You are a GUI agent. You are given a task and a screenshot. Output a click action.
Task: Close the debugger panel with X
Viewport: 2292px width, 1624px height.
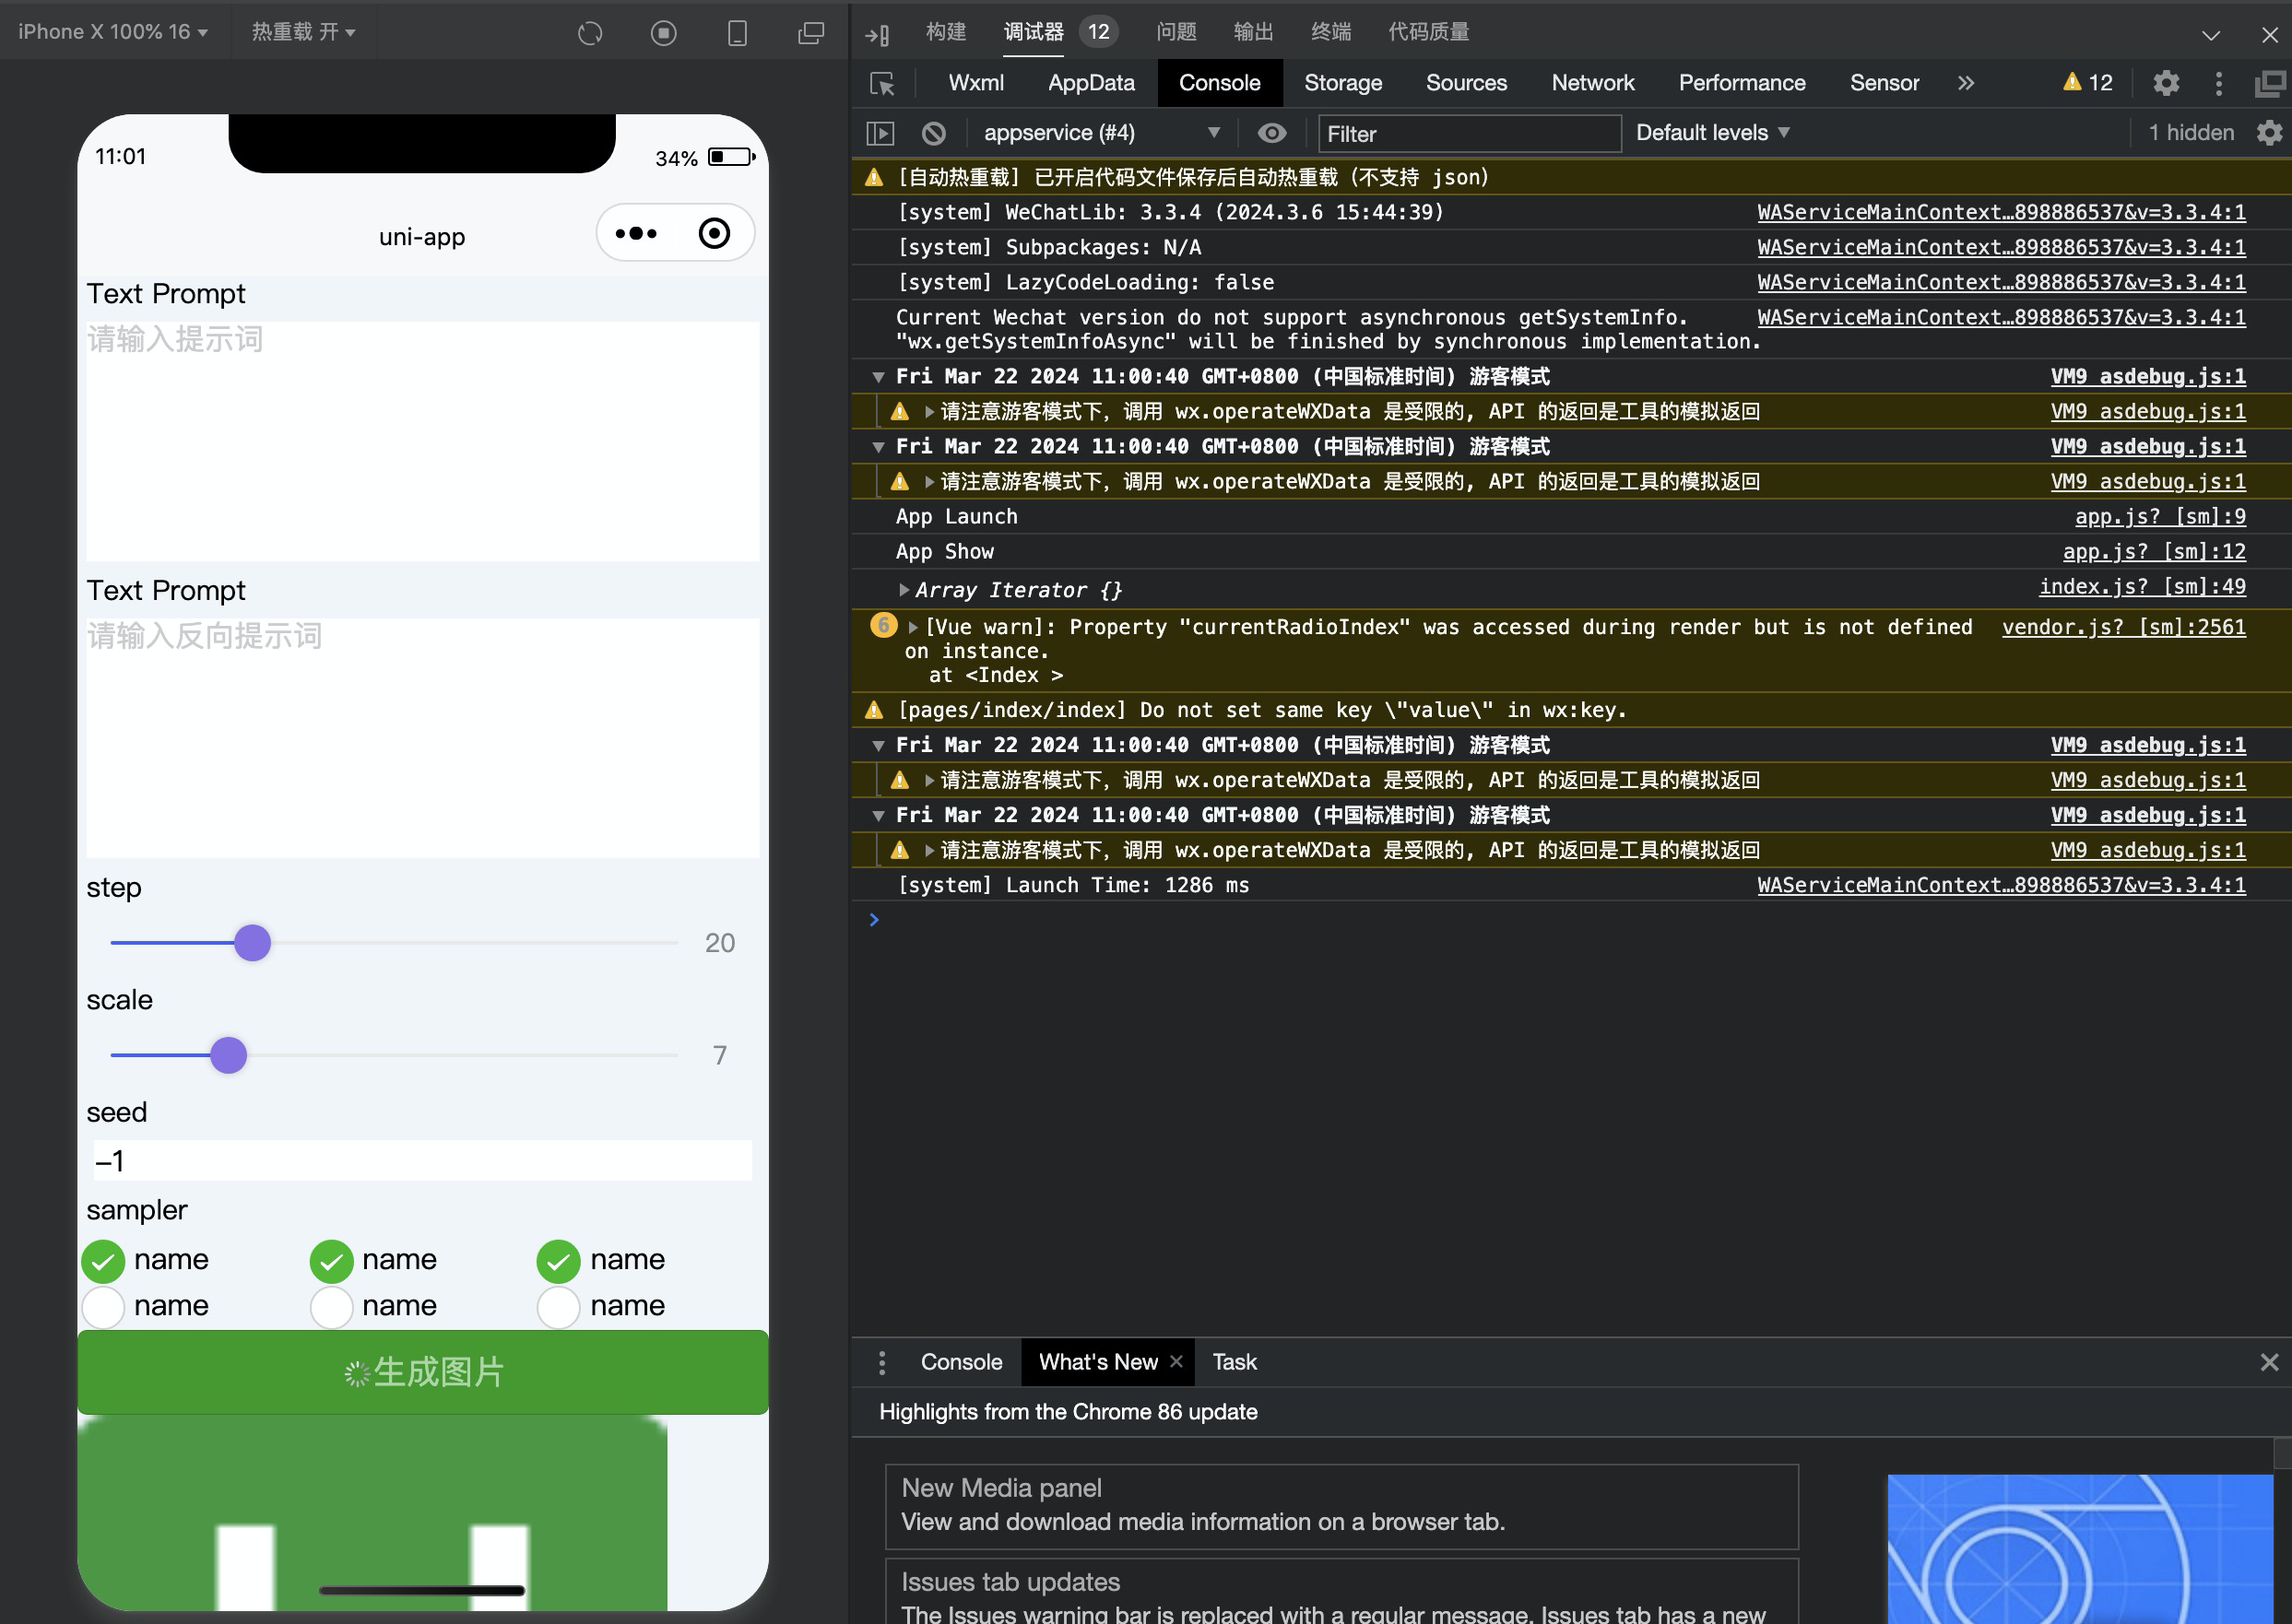(2269, 35)
